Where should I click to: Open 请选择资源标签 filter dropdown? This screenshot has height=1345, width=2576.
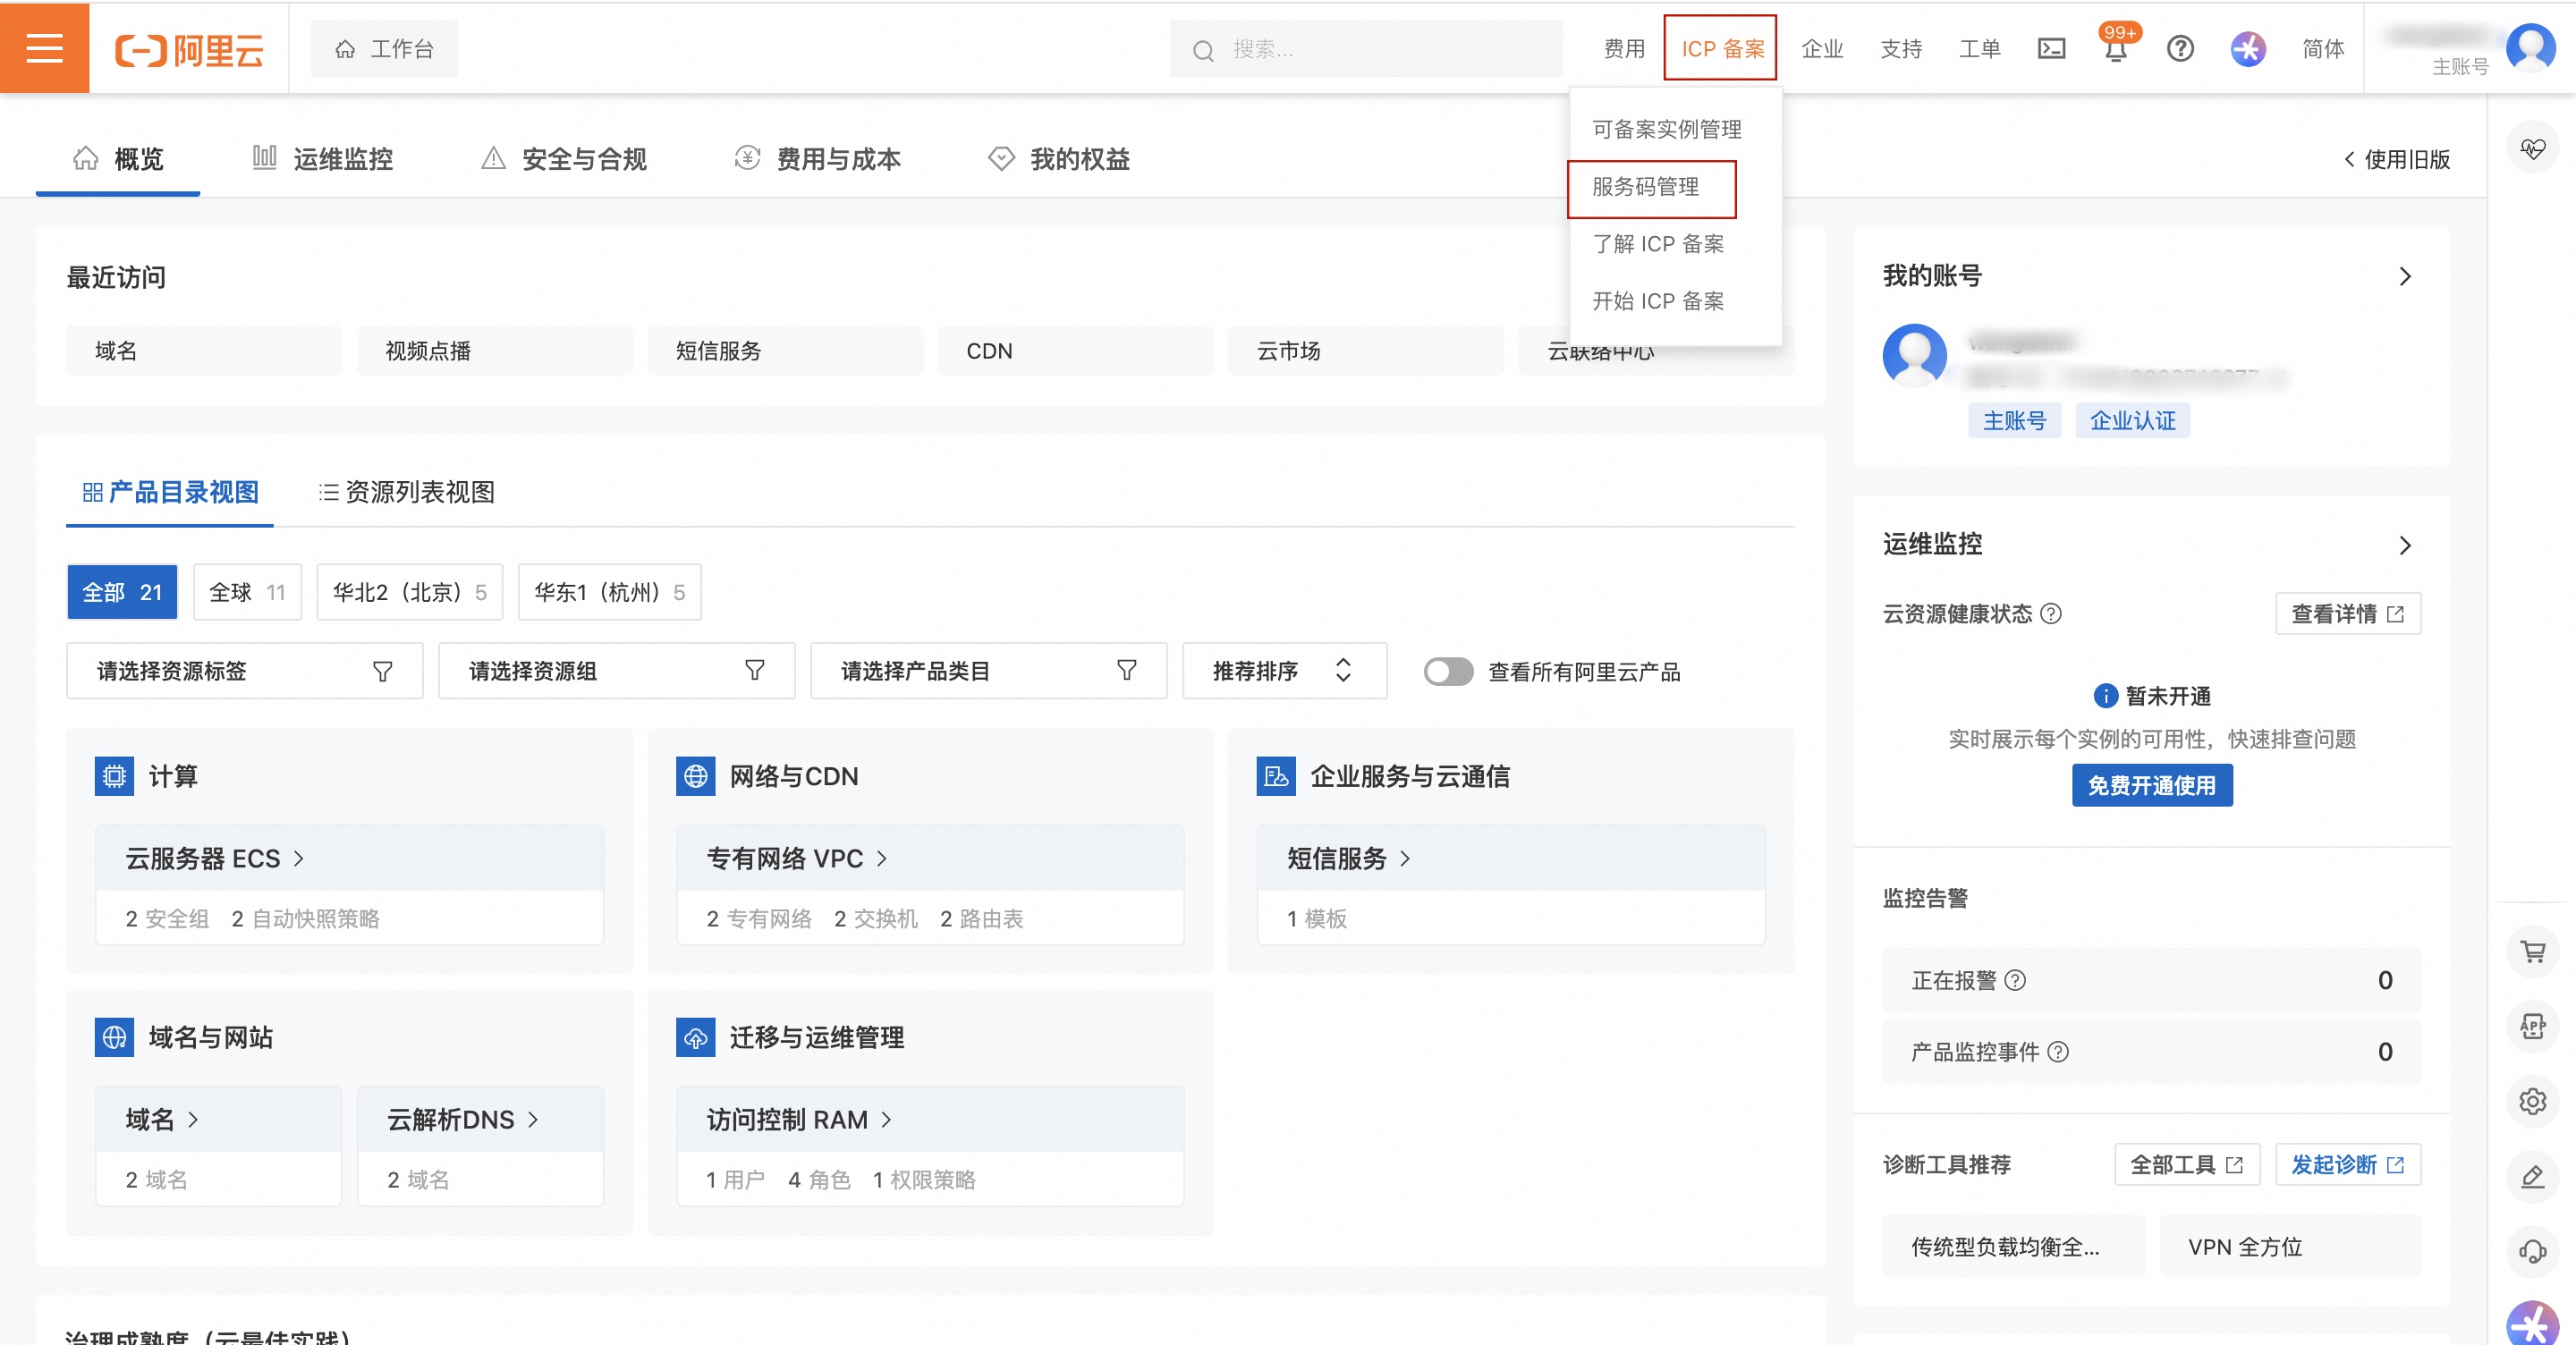pyautogui.click(x=244, y=671)
